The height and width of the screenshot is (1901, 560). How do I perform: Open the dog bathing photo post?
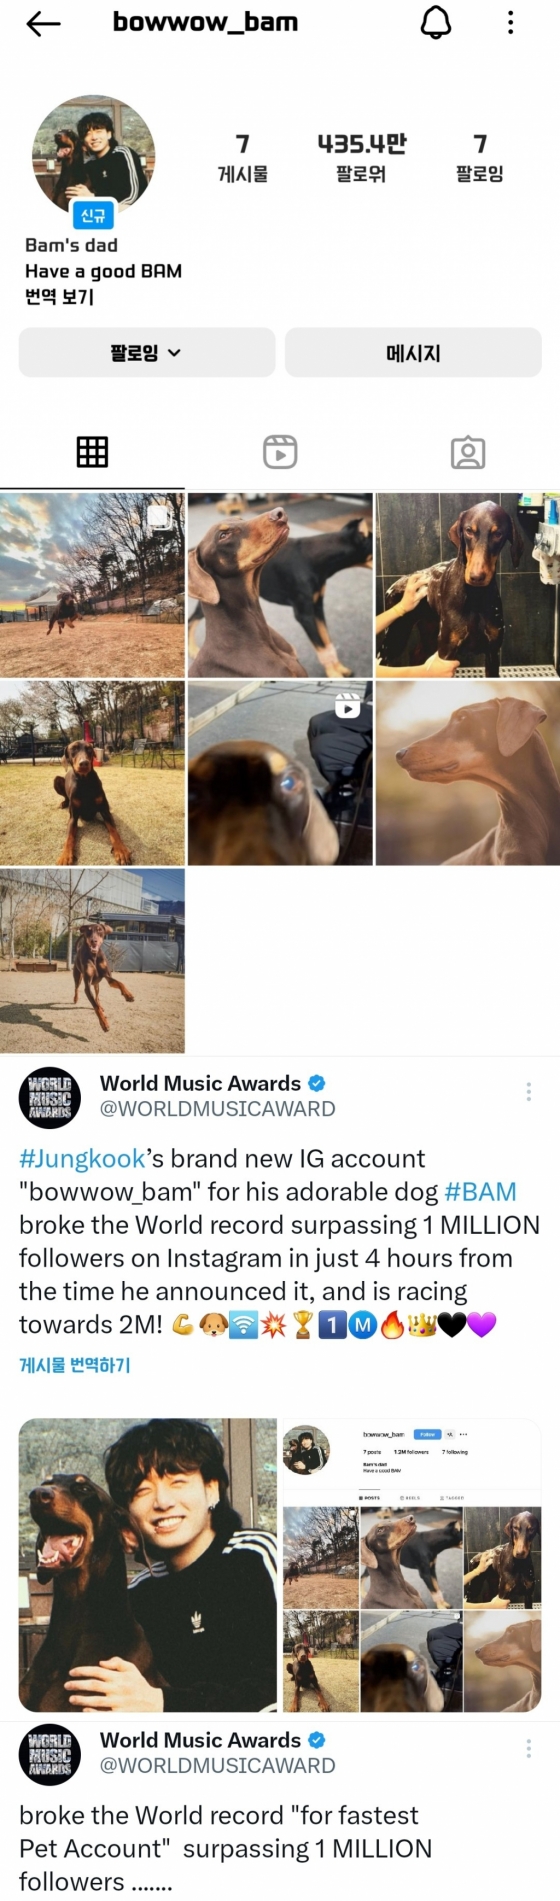click(467, 585)
